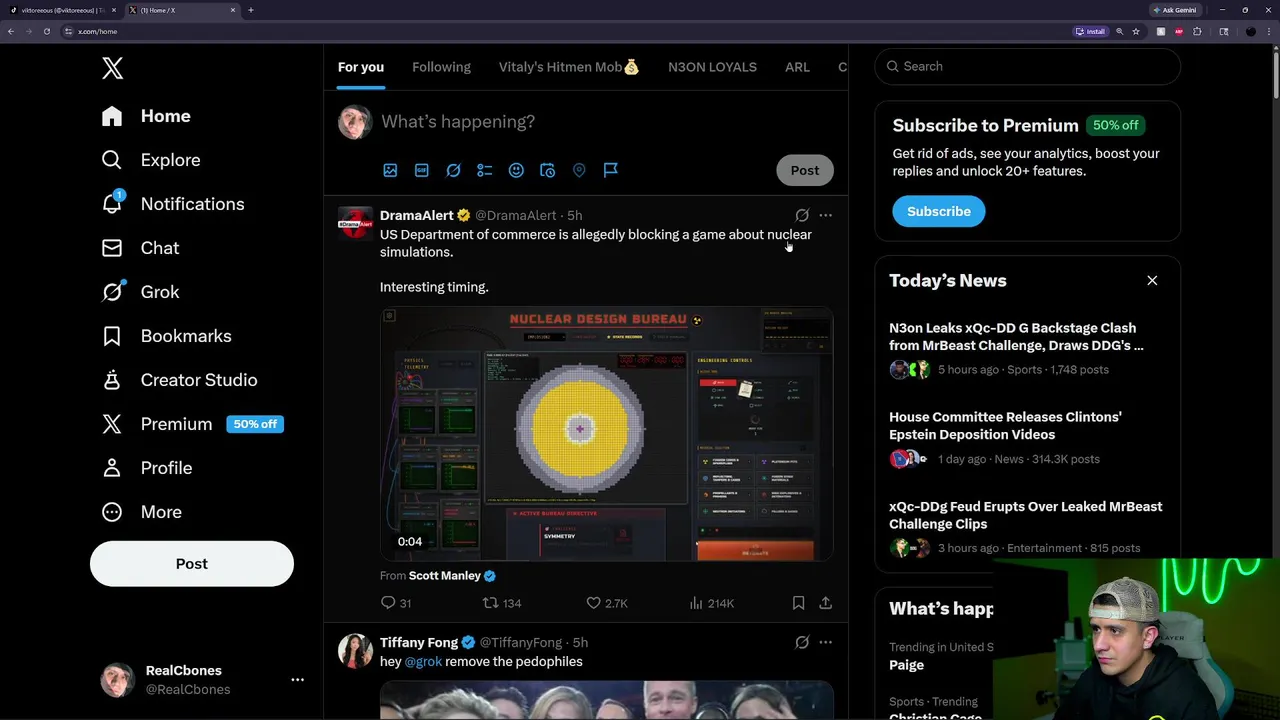Share the DramaAlert post

[825, 603]
